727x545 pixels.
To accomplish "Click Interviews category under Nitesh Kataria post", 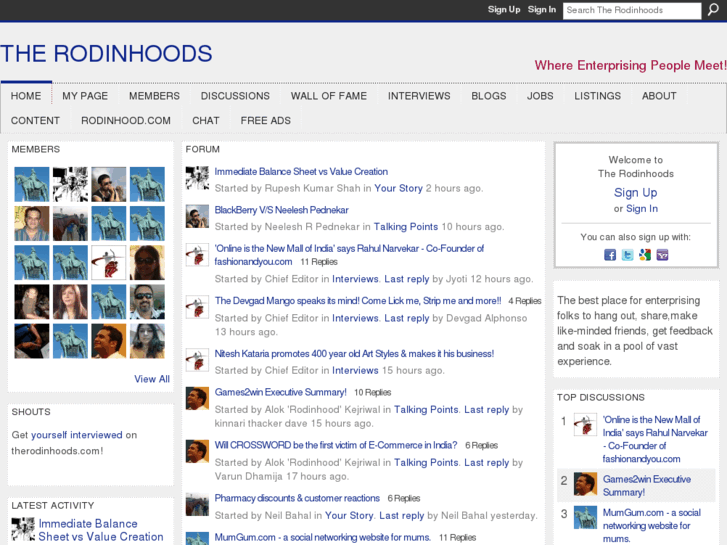I will click(355, 371).
